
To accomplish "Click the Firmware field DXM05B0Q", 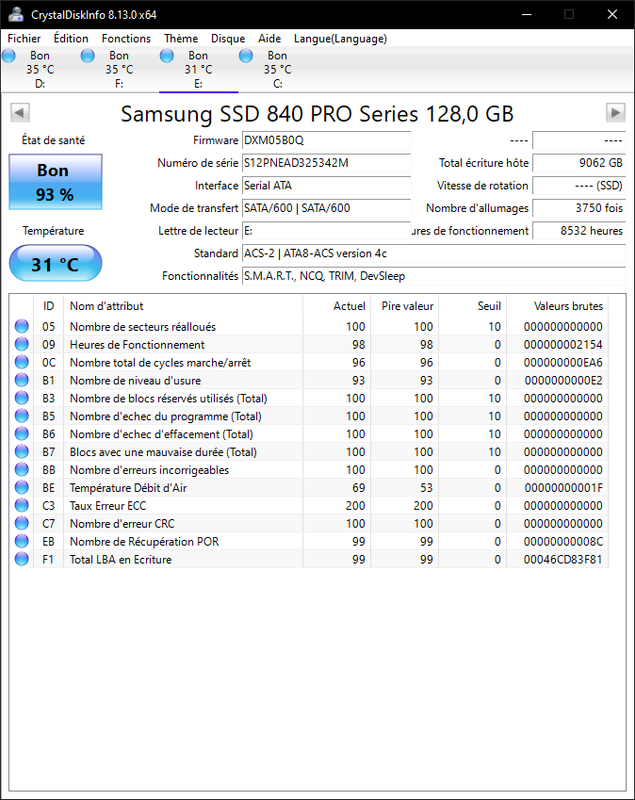I will coord(326,140).
